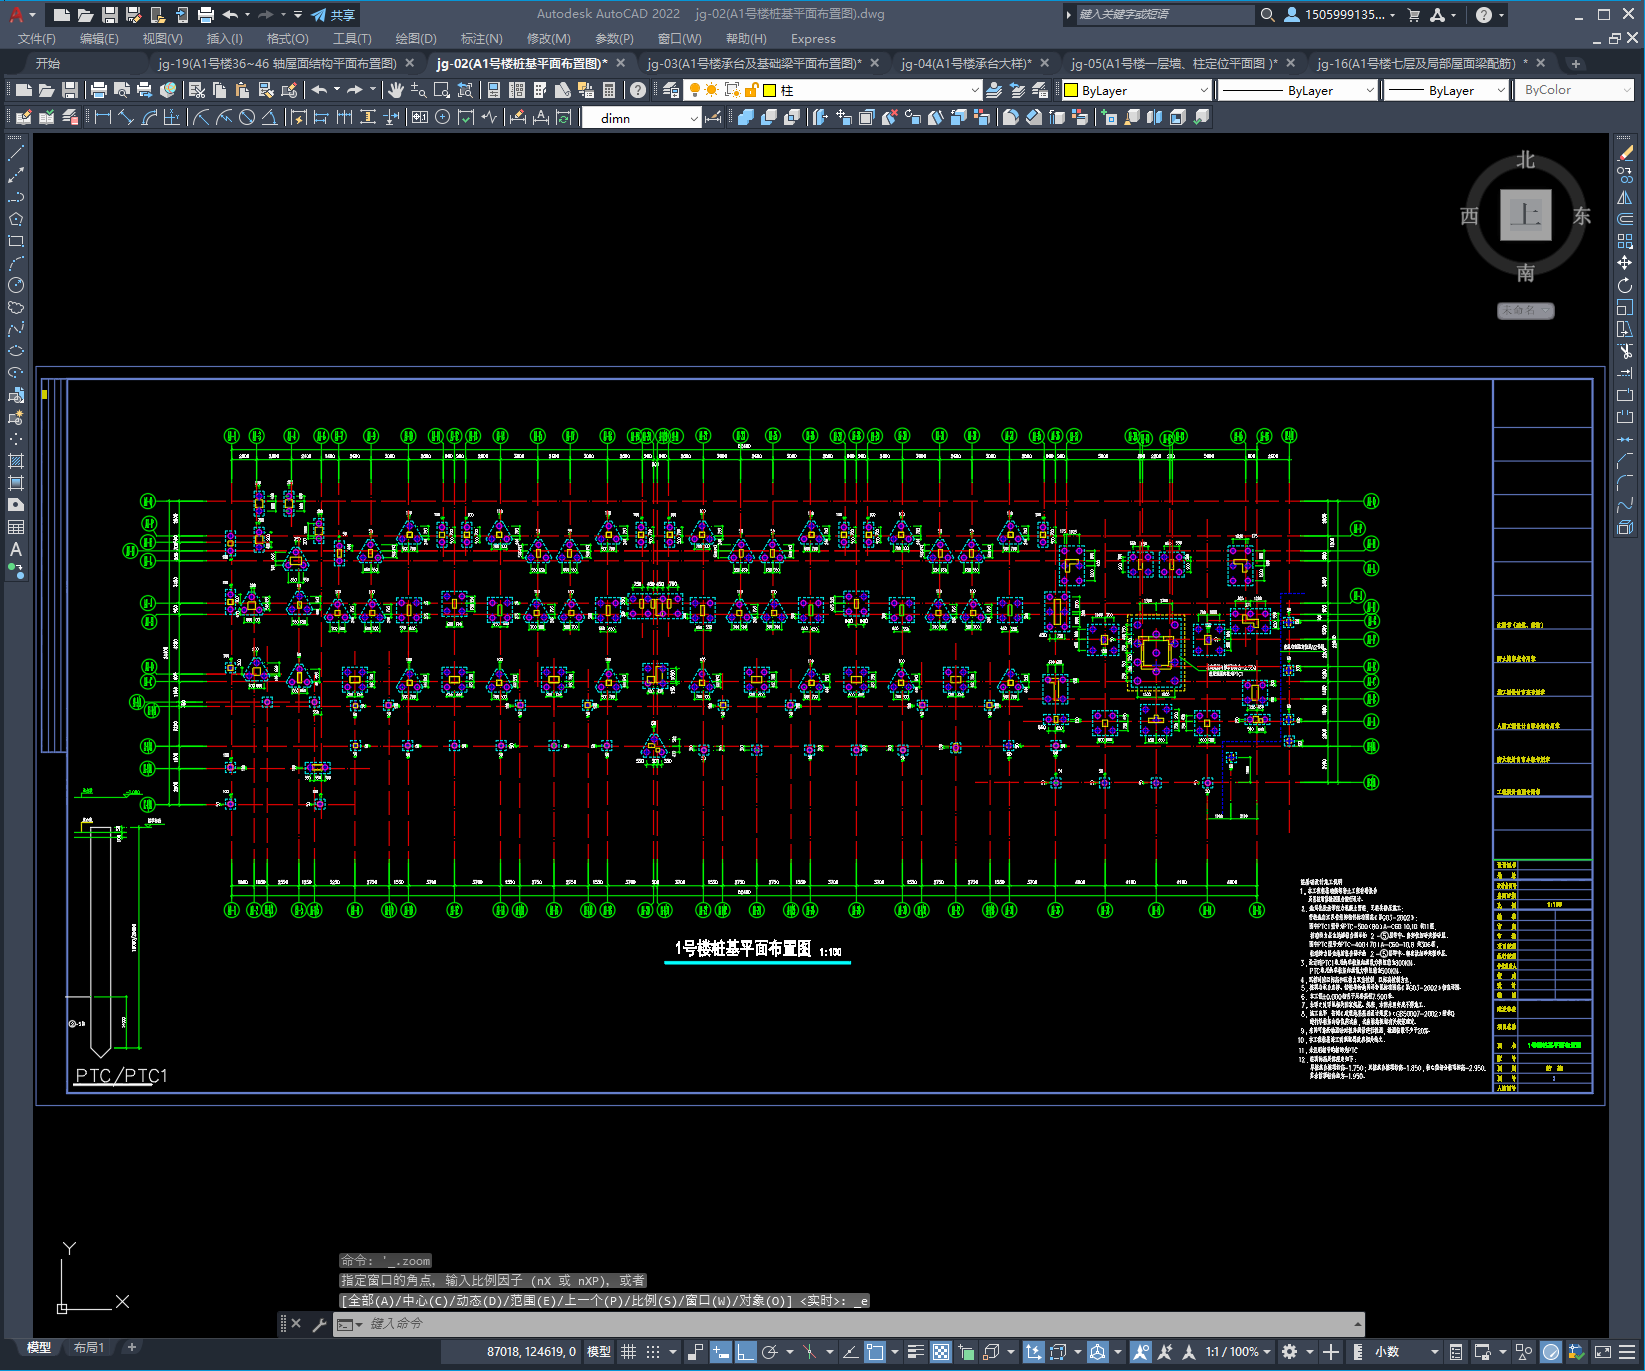Select the Rectangle draw tool
The width and height of the screenshot is (1645, 1371).
click(x=16, y=241)
